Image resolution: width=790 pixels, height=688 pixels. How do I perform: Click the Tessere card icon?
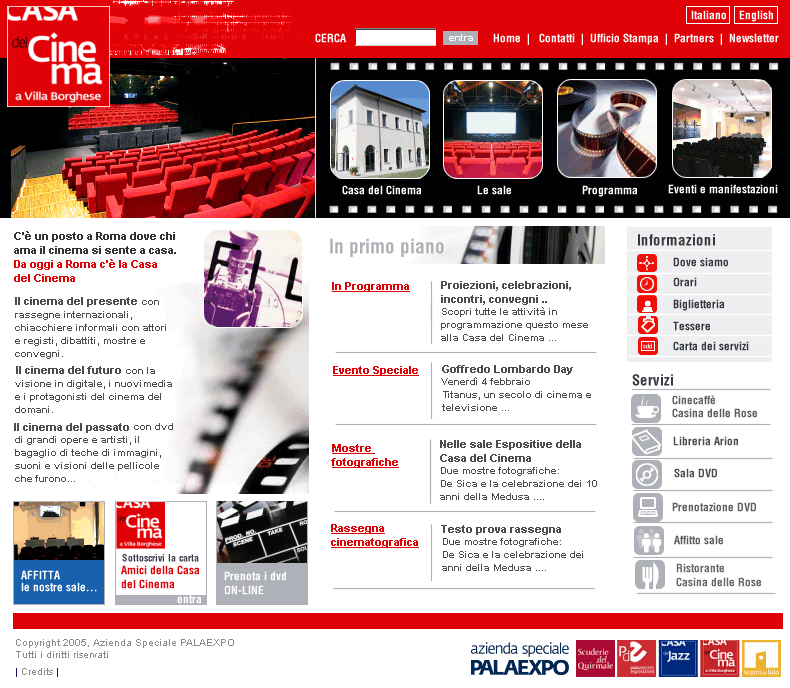pos(647,325)
